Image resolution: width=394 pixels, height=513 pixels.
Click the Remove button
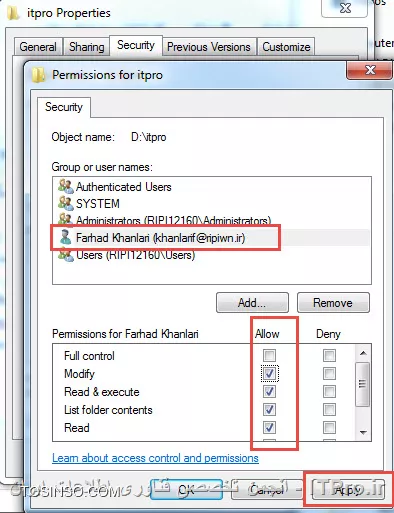click(x=333, y=303)
